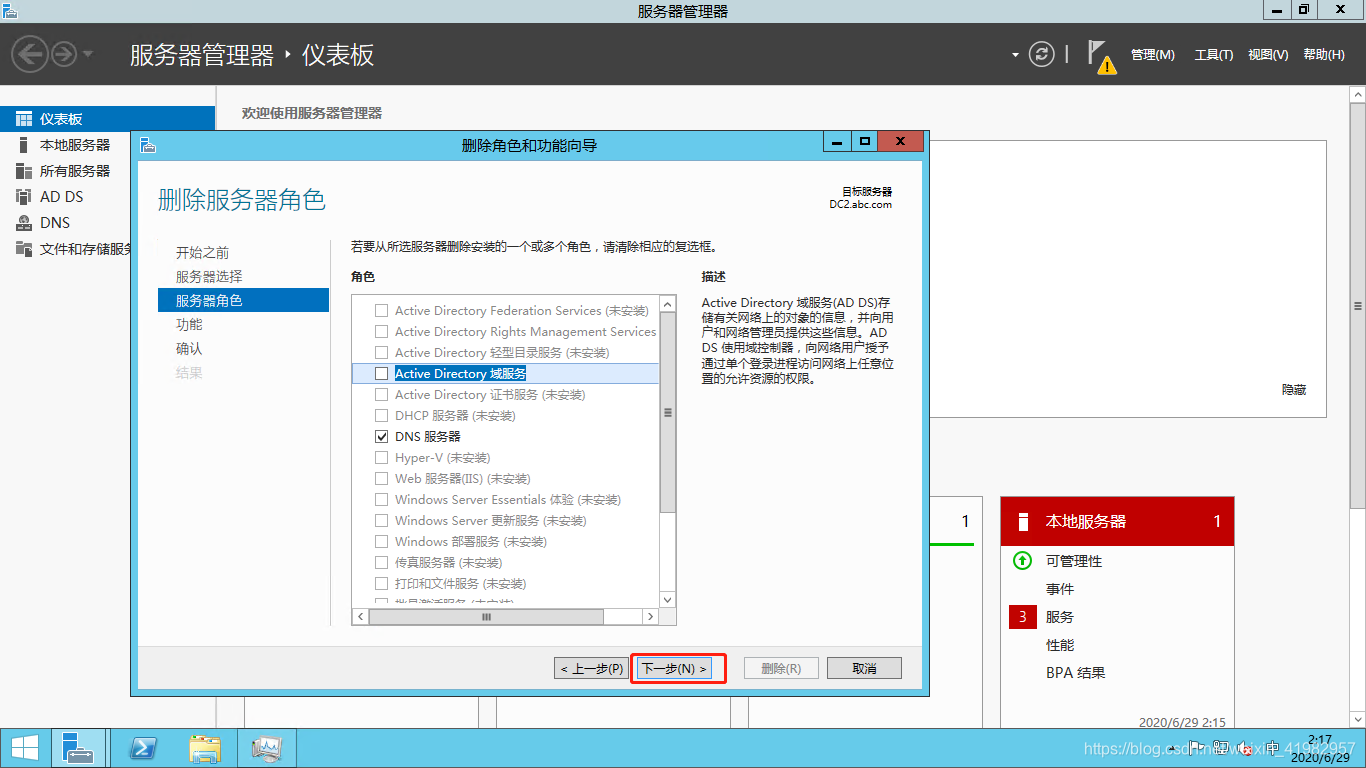
Task: Select DNS in the left sidebar
Action: point(55,223)
